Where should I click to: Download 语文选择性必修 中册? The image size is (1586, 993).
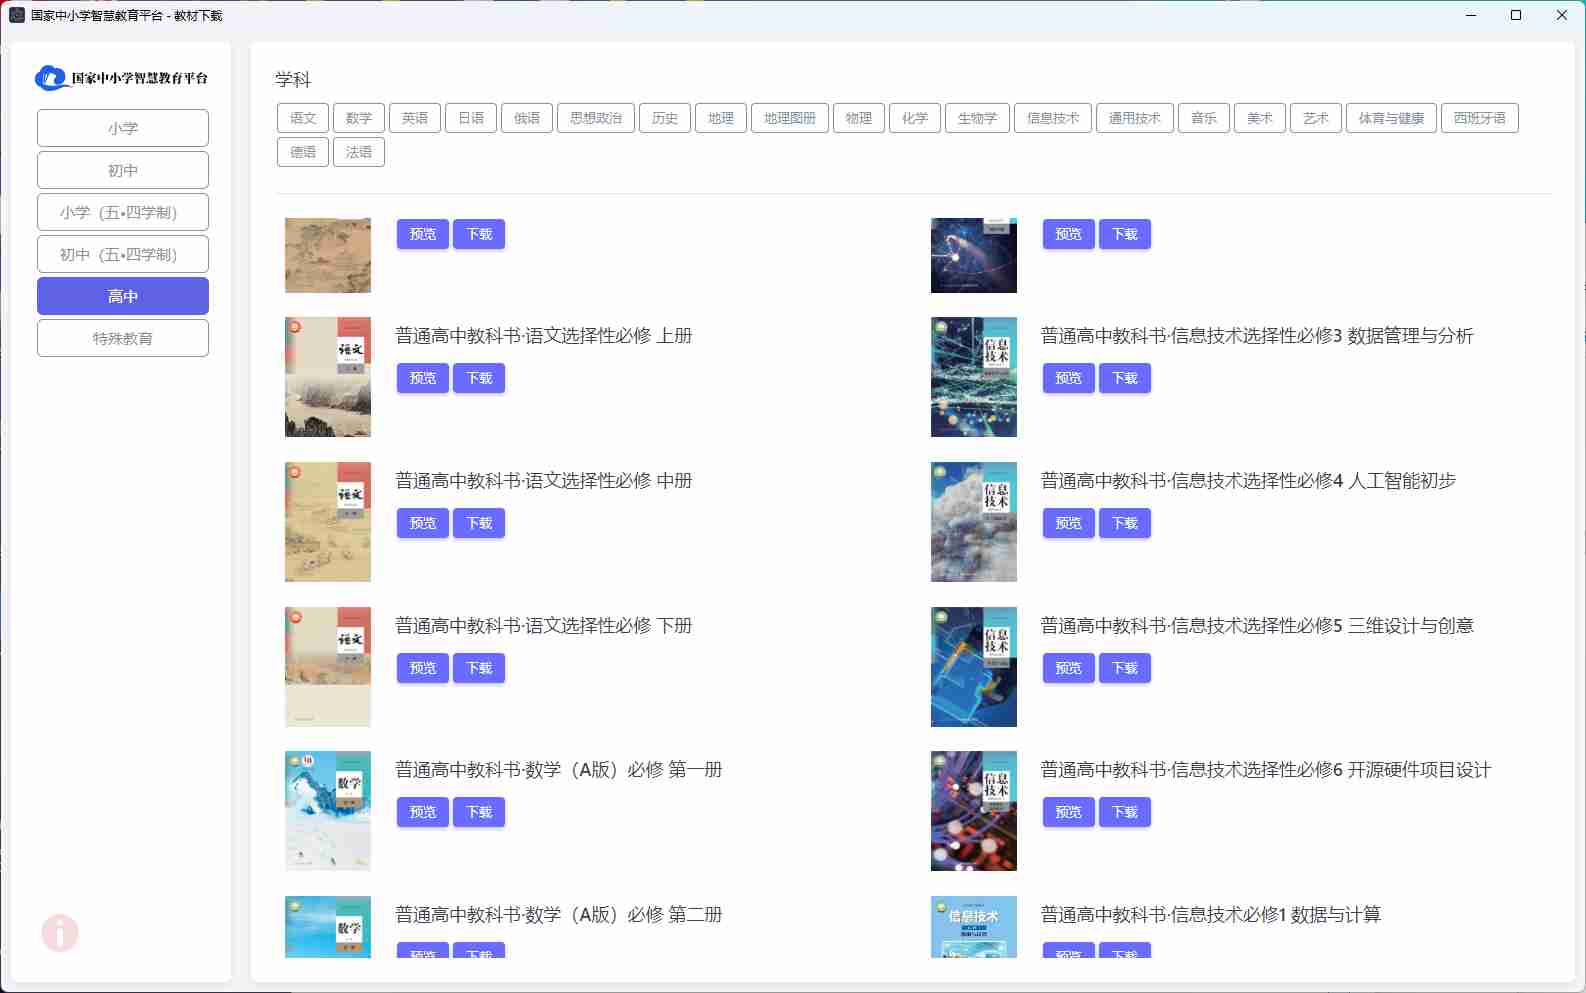[479, 523]
